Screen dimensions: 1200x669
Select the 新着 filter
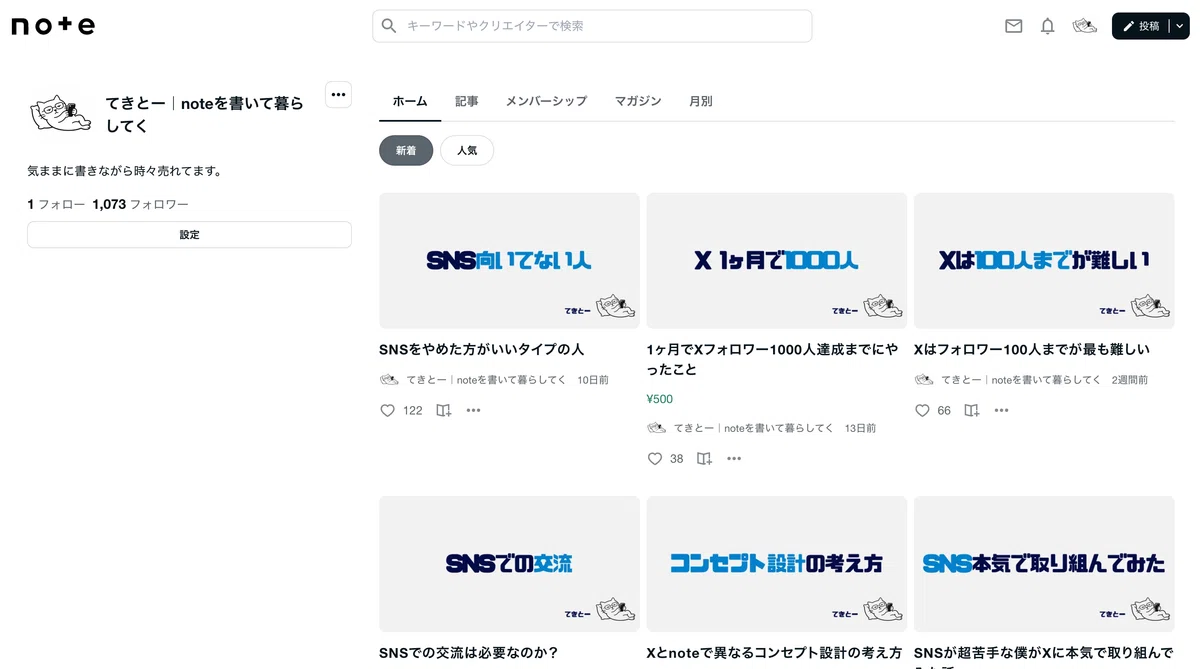pyautogui.click(x=406, y=151)
